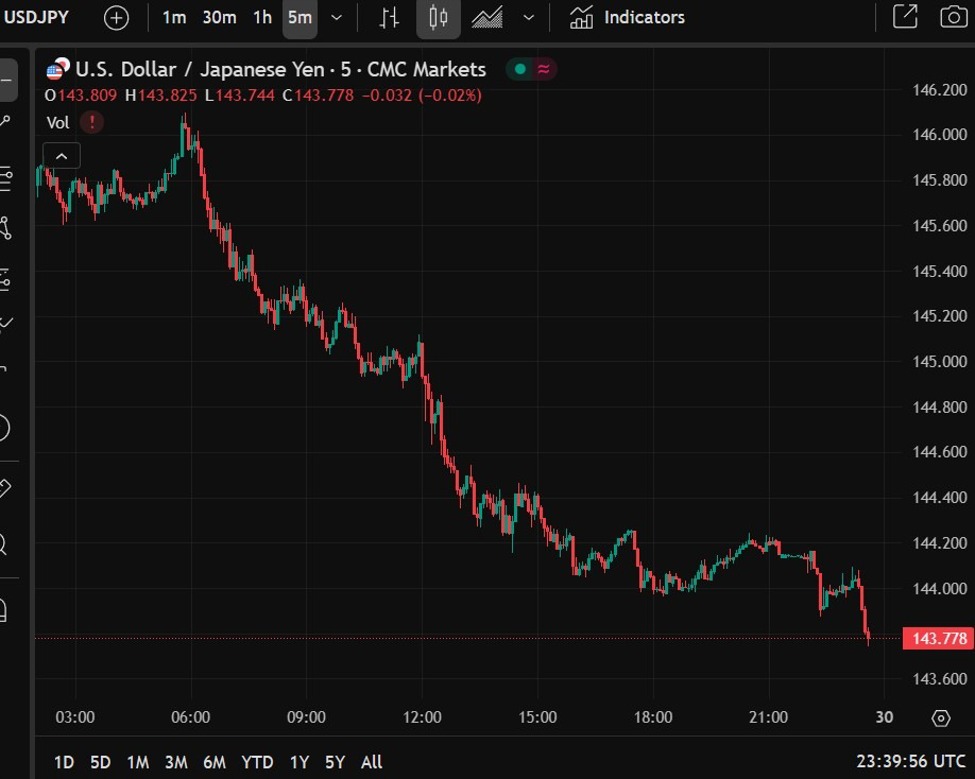
Task: Click the pink delayed data indicator
Action: [543, 69]
